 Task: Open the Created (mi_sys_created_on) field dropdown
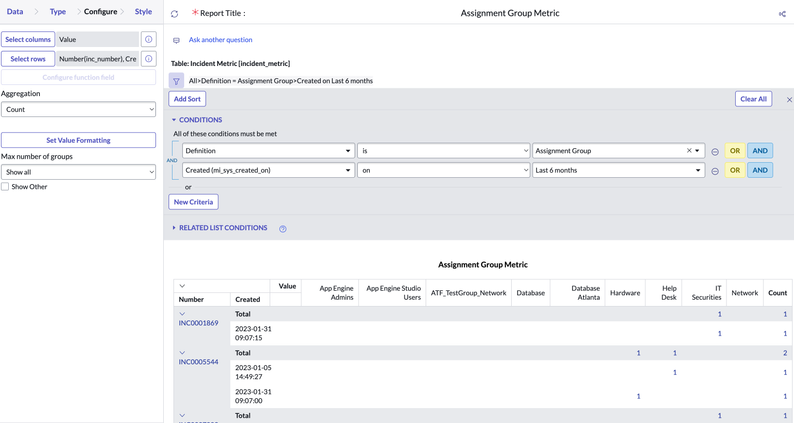tap(268, 170)
